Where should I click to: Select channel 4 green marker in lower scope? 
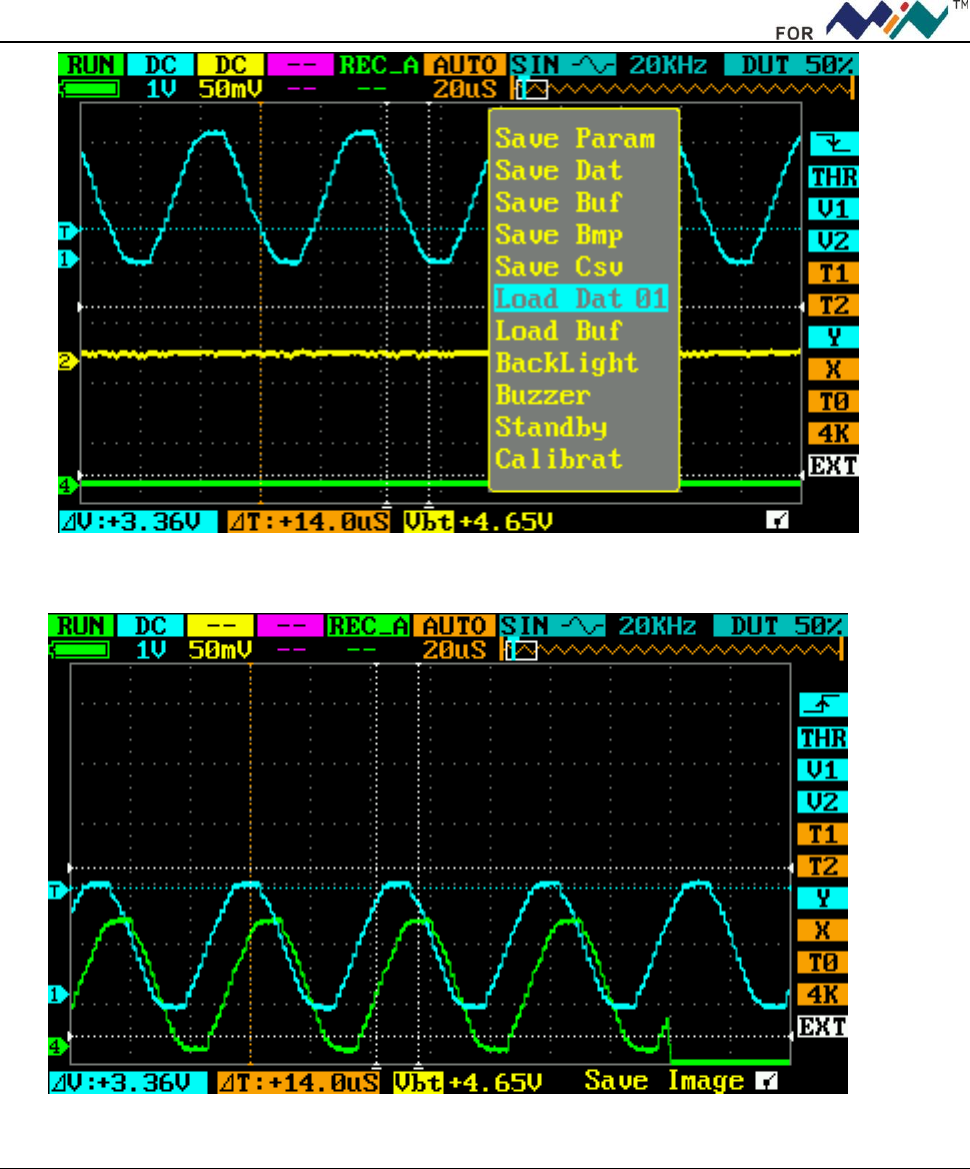(57, 1047)
